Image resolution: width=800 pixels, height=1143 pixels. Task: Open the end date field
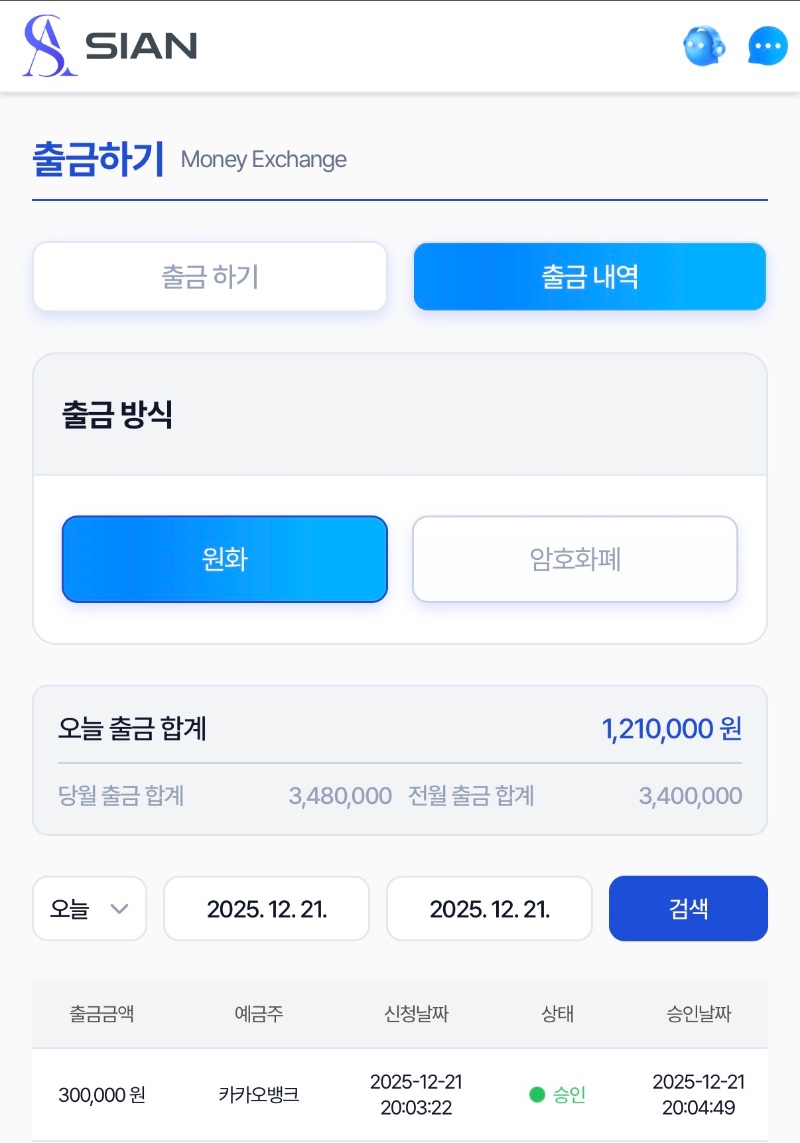pyautogui.click(x=489, y=909)
